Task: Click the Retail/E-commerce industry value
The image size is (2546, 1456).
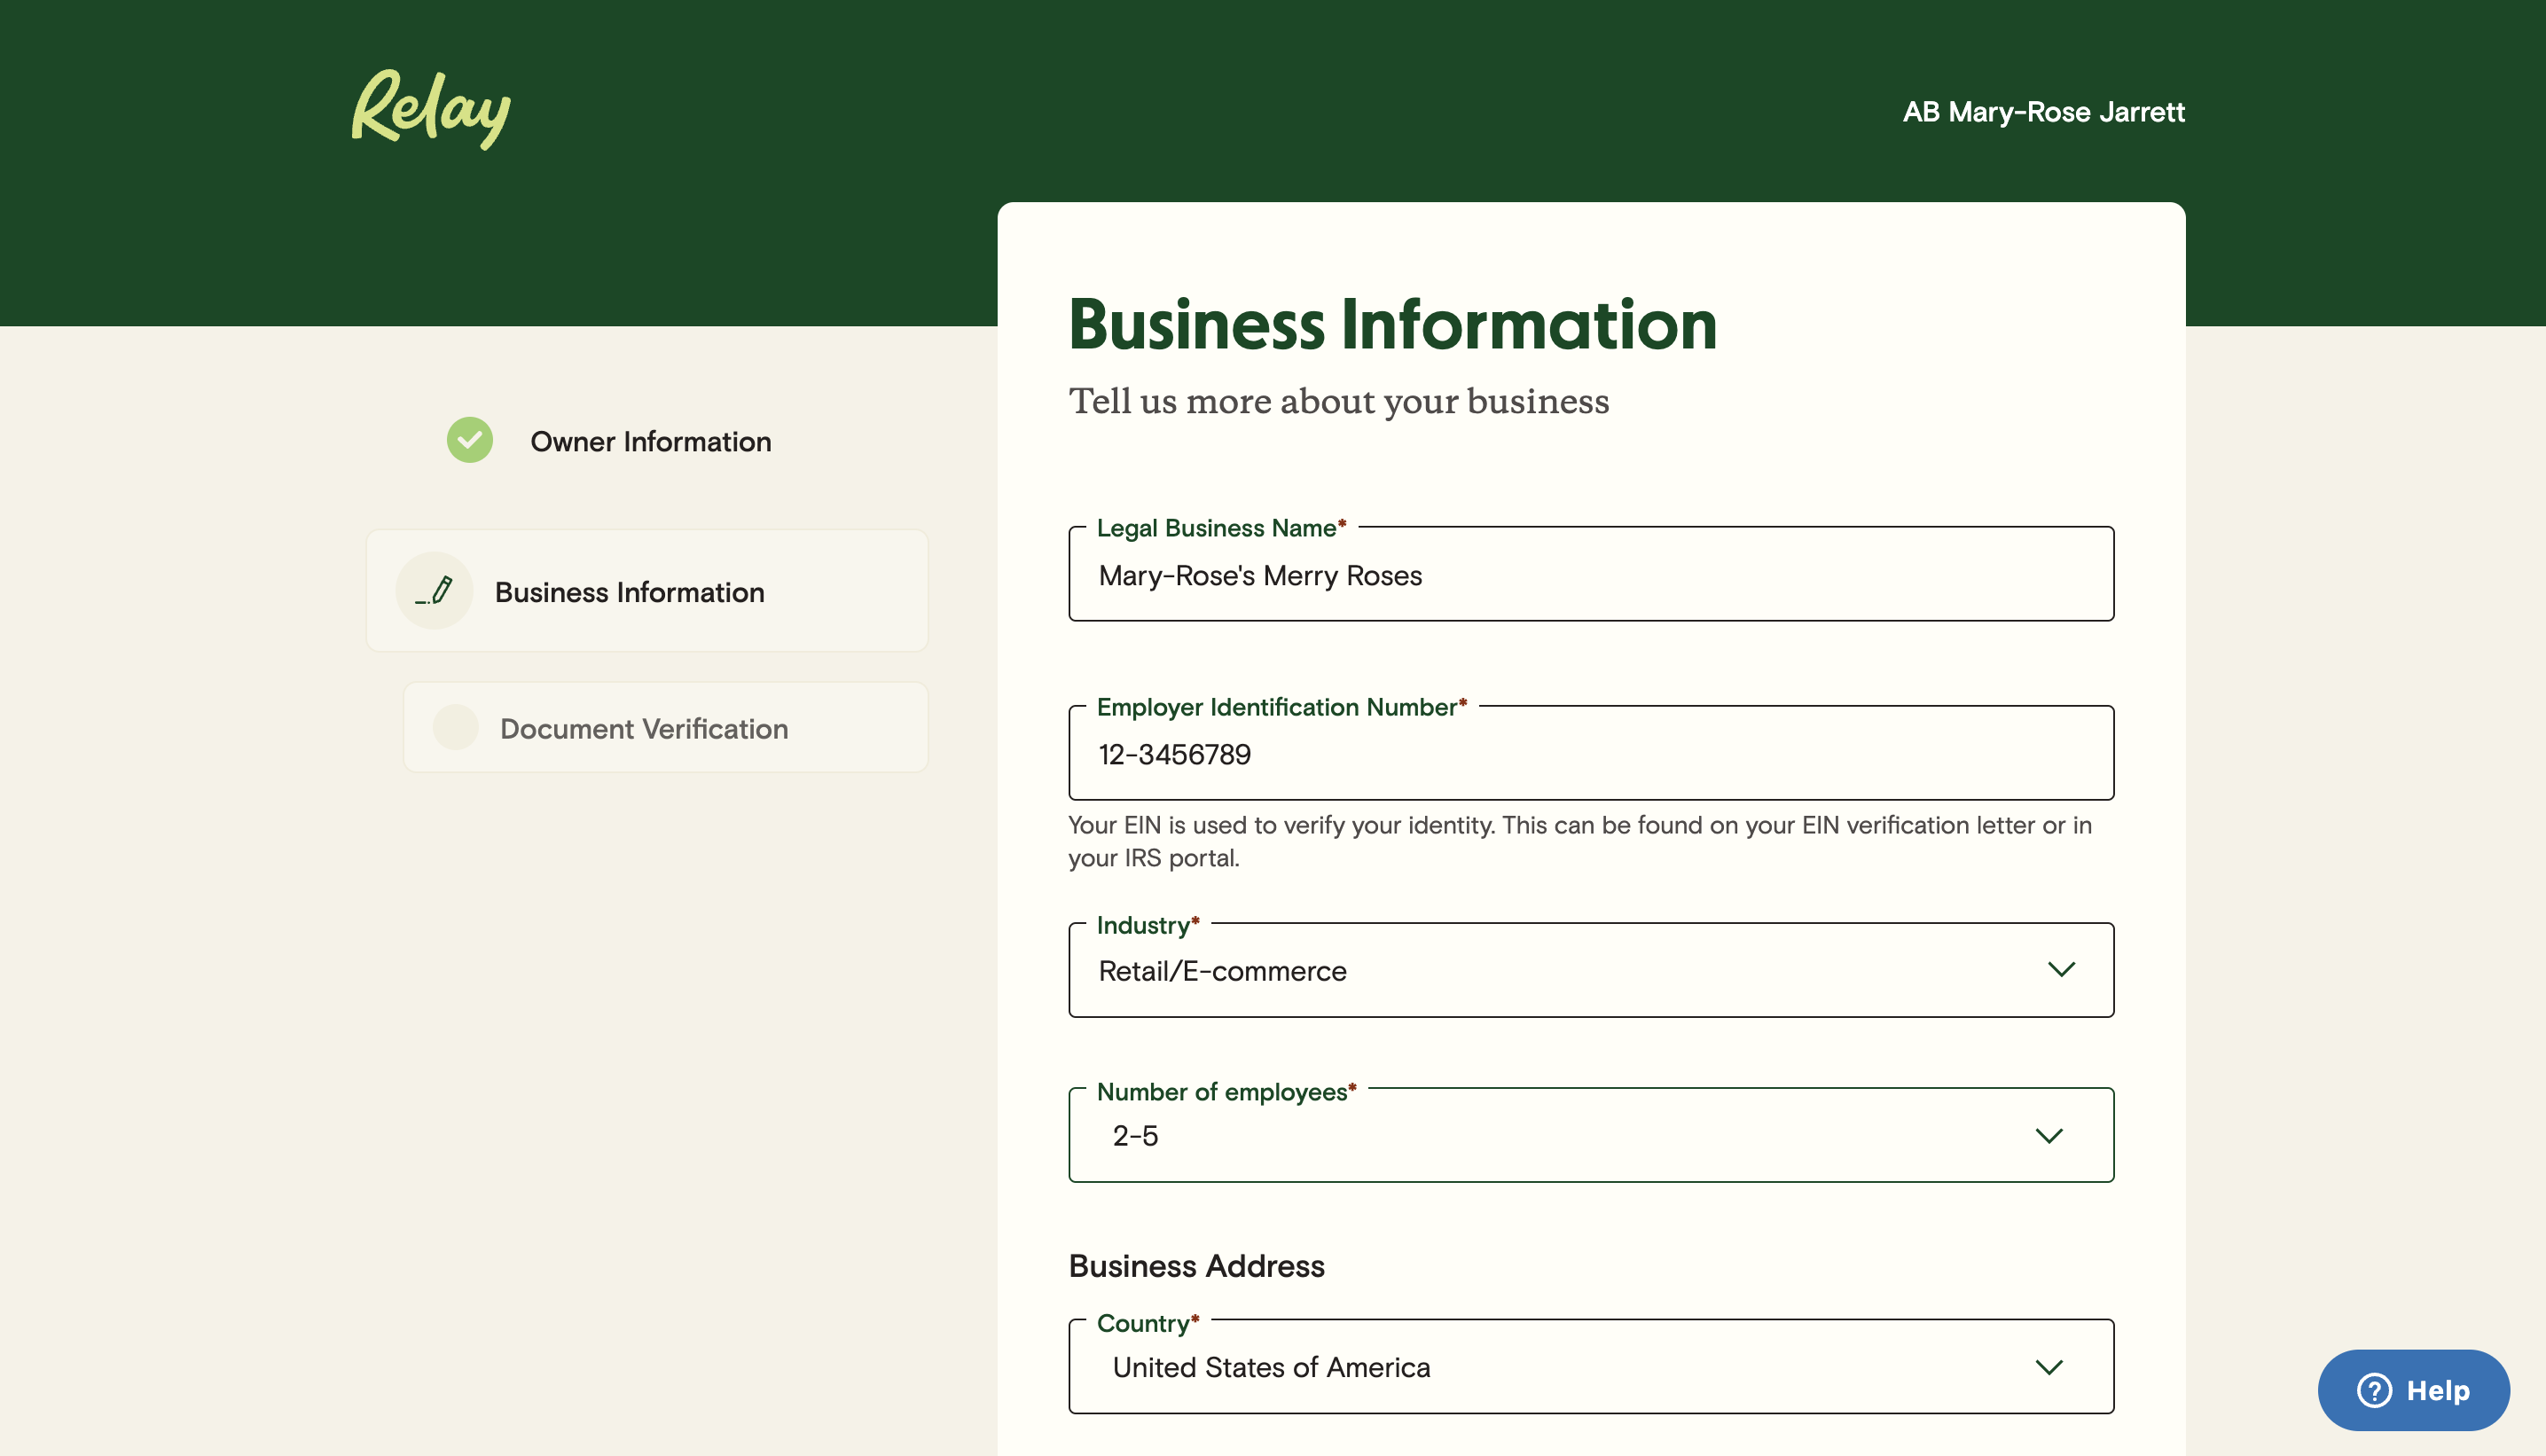Action: click(1222, 969)
